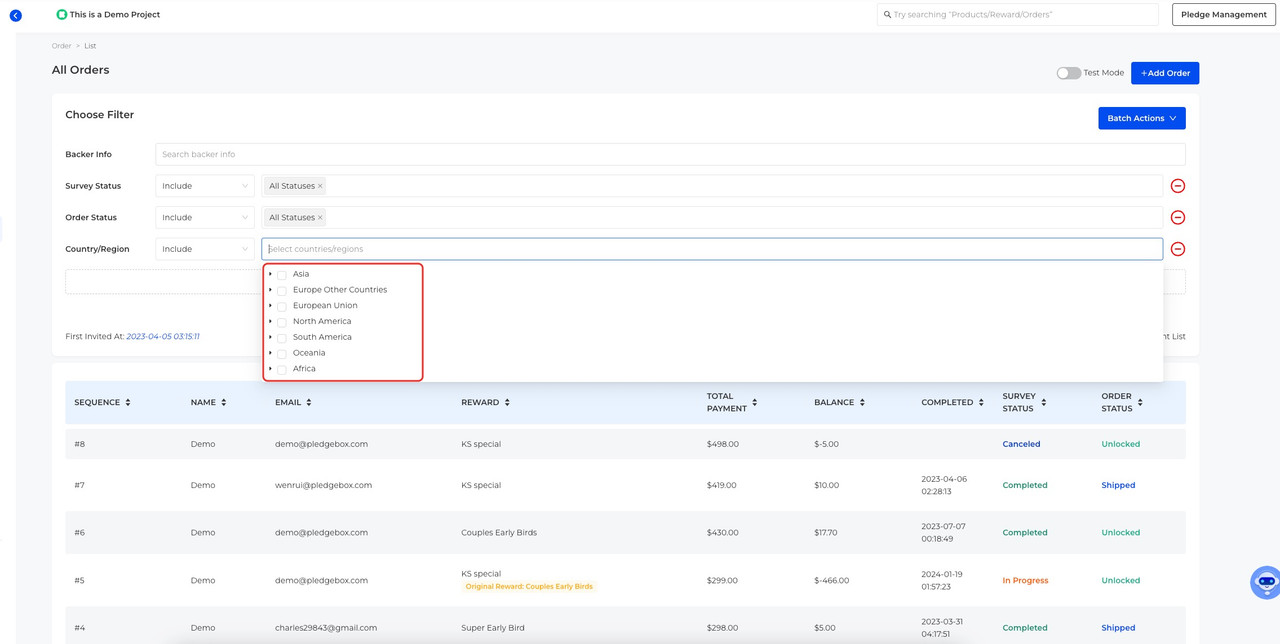Click Couples Early Birds reward in row #6

(x=499, y=533)
